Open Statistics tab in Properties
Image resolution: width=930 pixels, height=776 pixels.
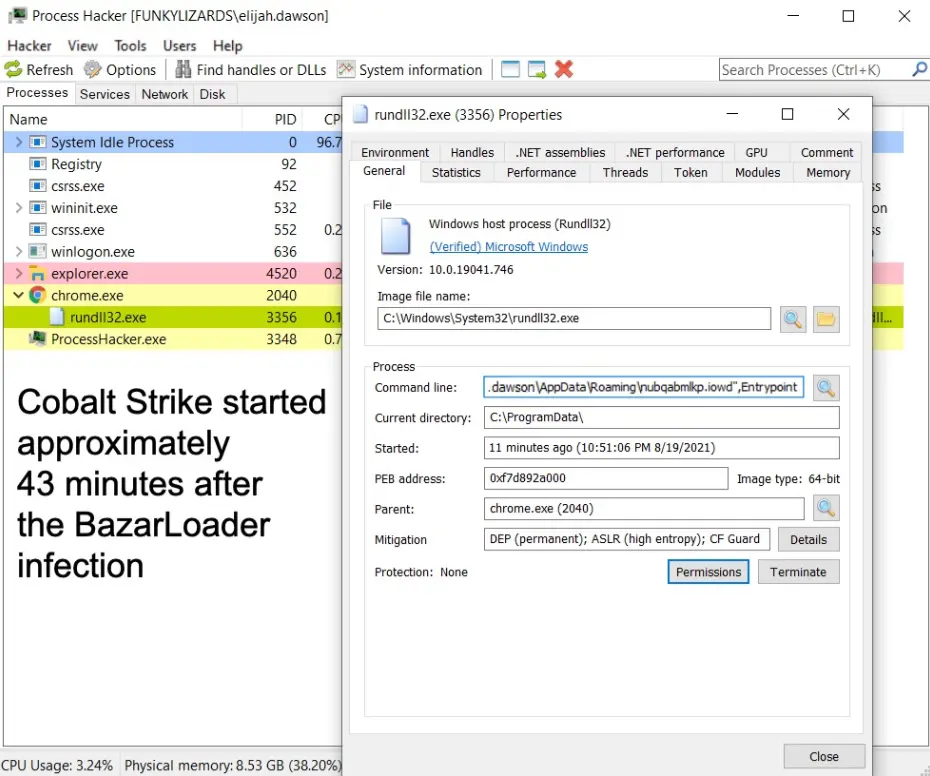[x=456, y=173]
